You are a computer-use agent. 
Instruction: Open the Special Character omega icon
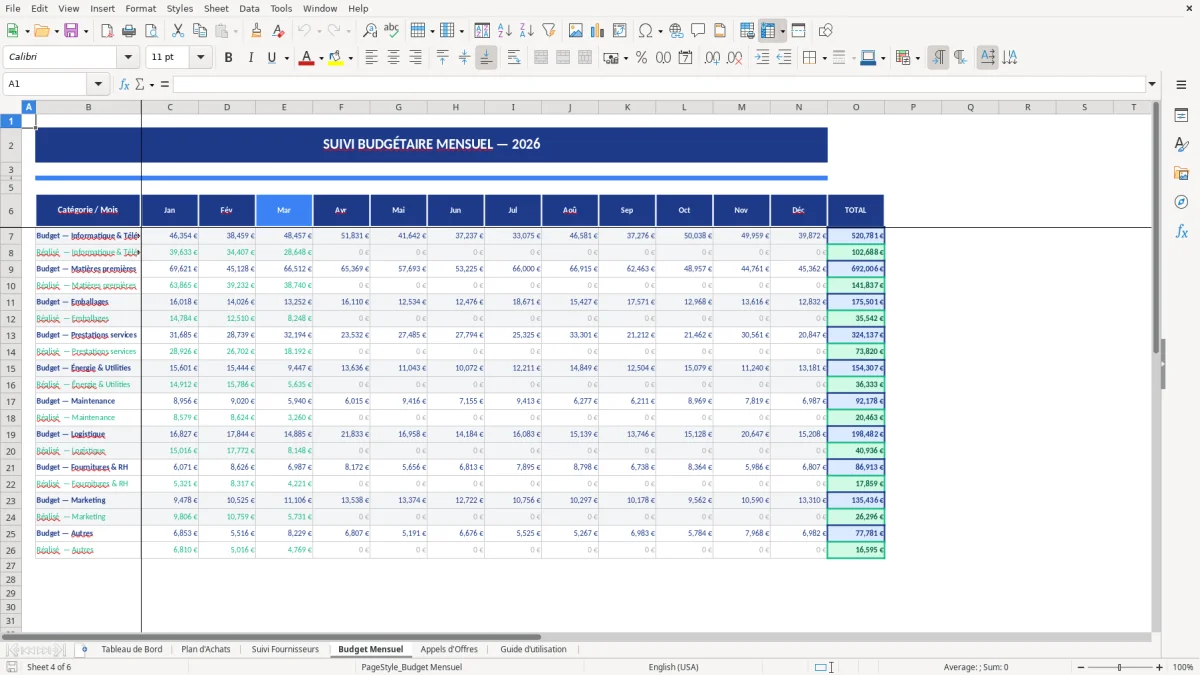tap(645, 31)
